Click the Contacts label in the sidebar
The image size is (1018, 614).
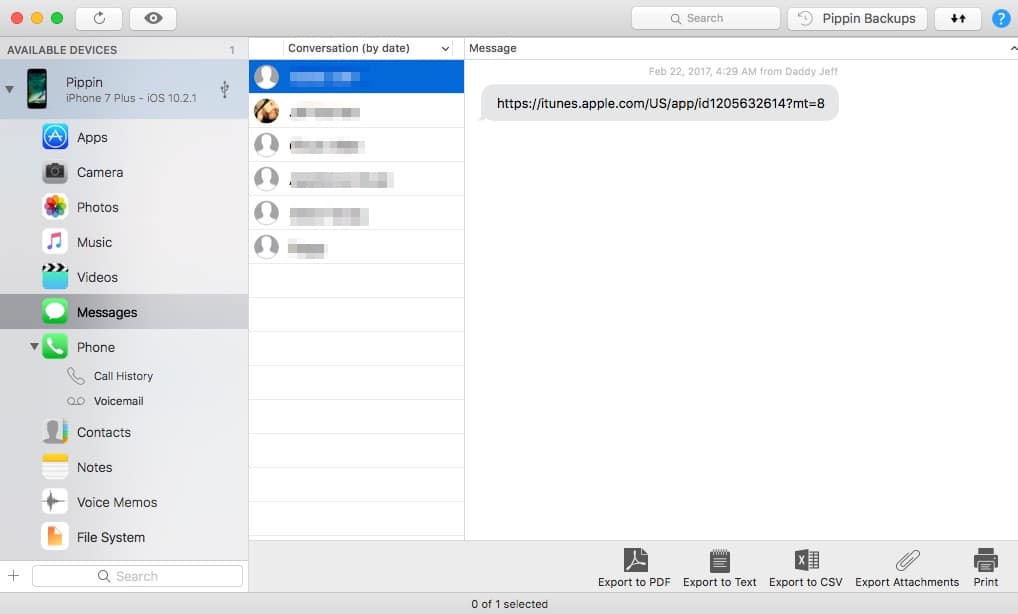tap(104, 432)
